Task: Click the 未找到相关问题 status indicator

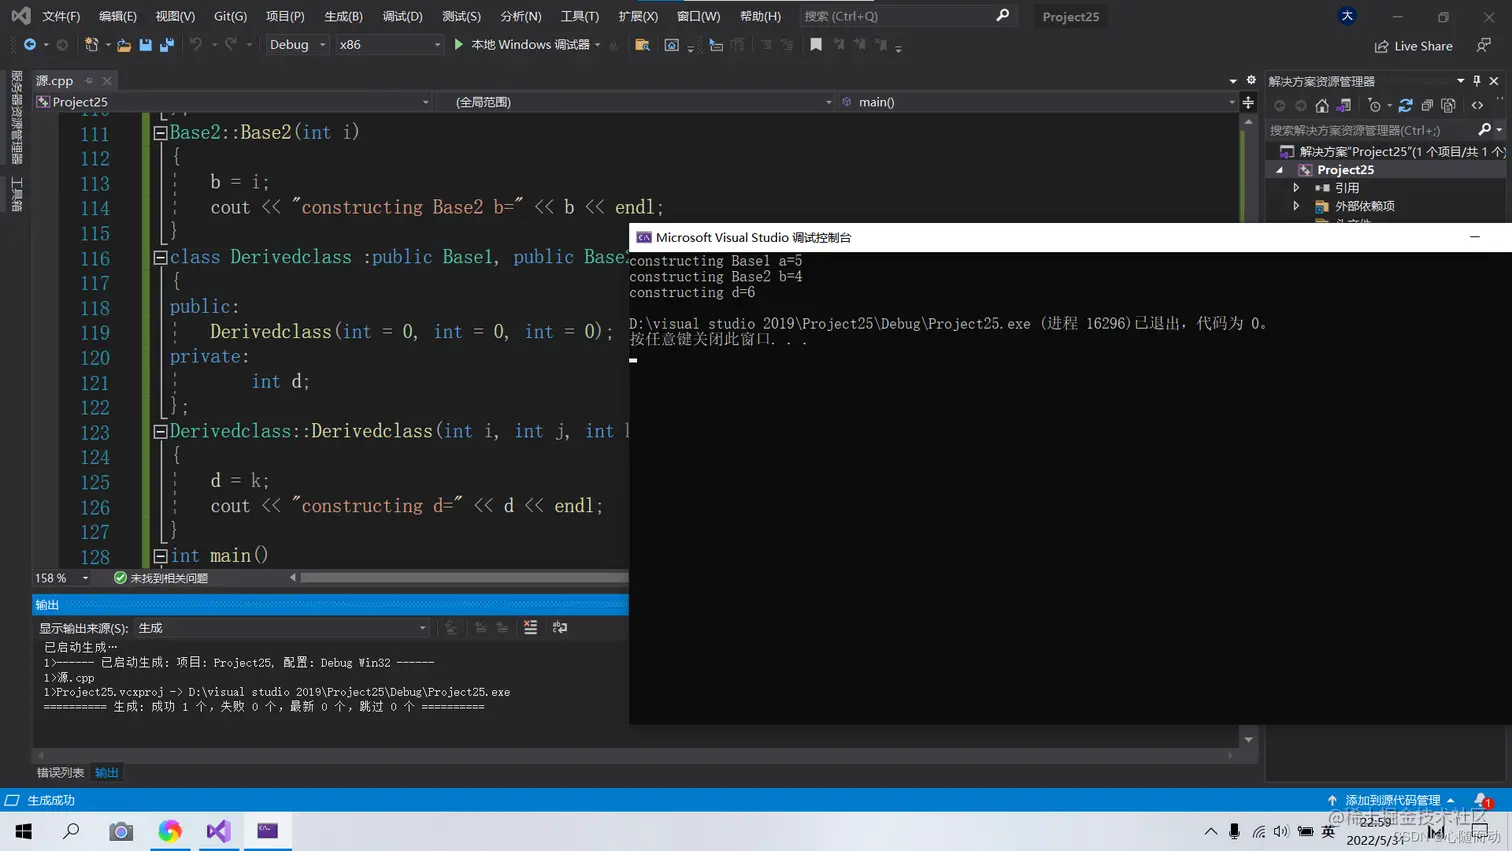Action: coord(161,578)
